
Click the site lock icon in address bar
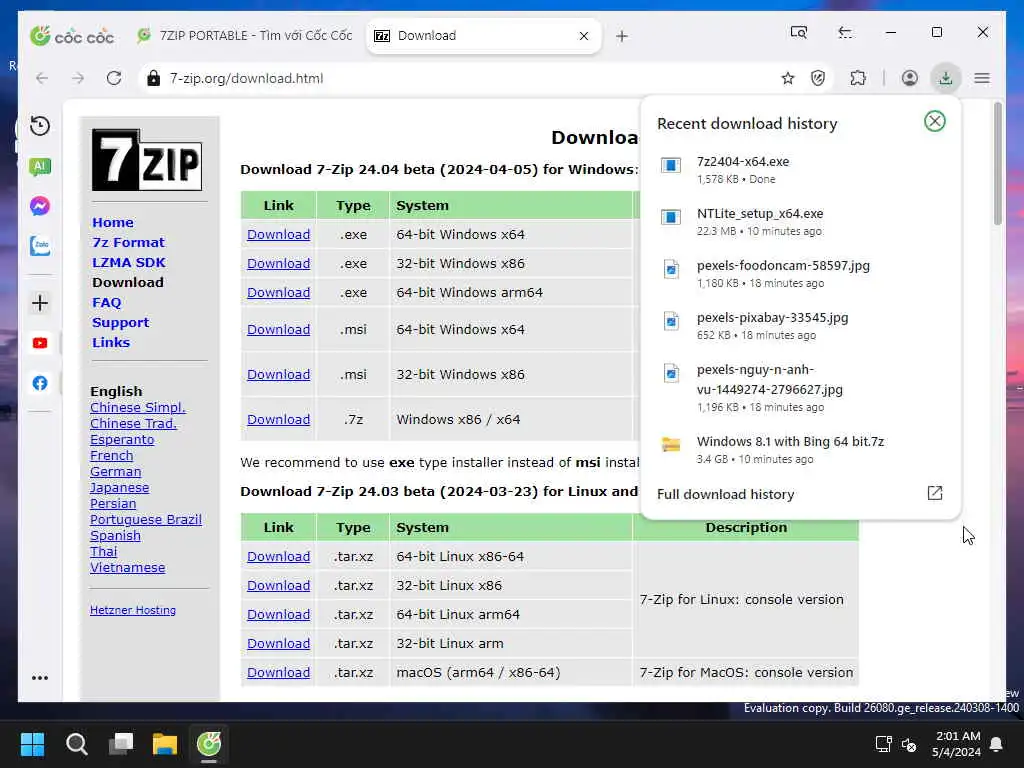[x=153, y=78]
